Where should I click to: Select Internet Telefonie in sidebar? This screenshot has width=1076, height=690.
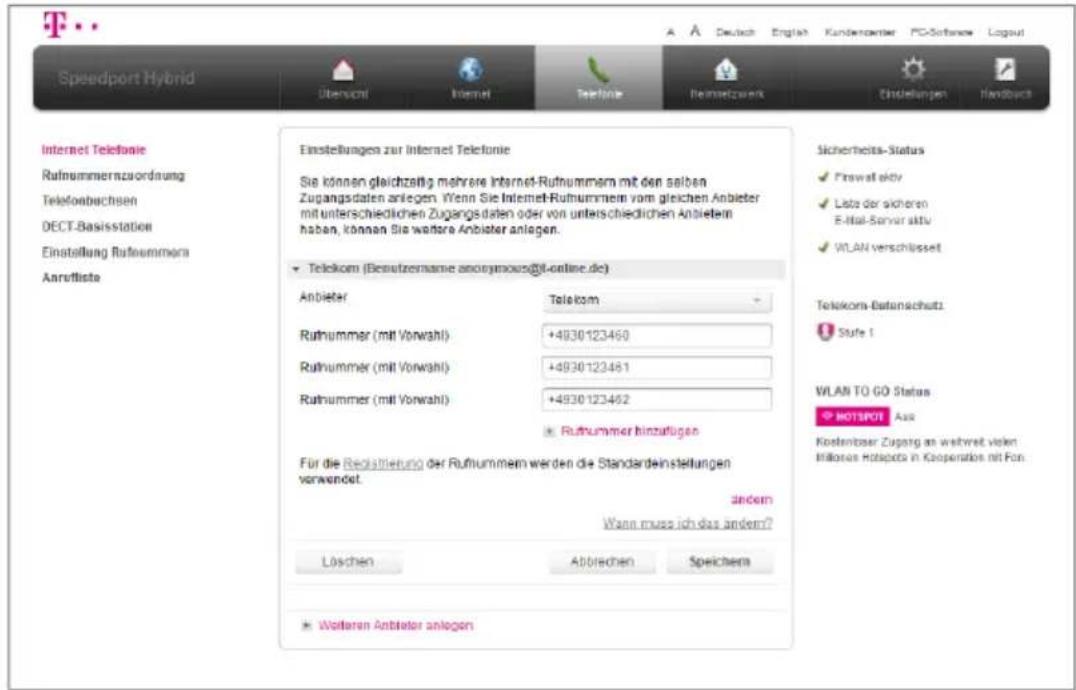[x=94, y=150]
